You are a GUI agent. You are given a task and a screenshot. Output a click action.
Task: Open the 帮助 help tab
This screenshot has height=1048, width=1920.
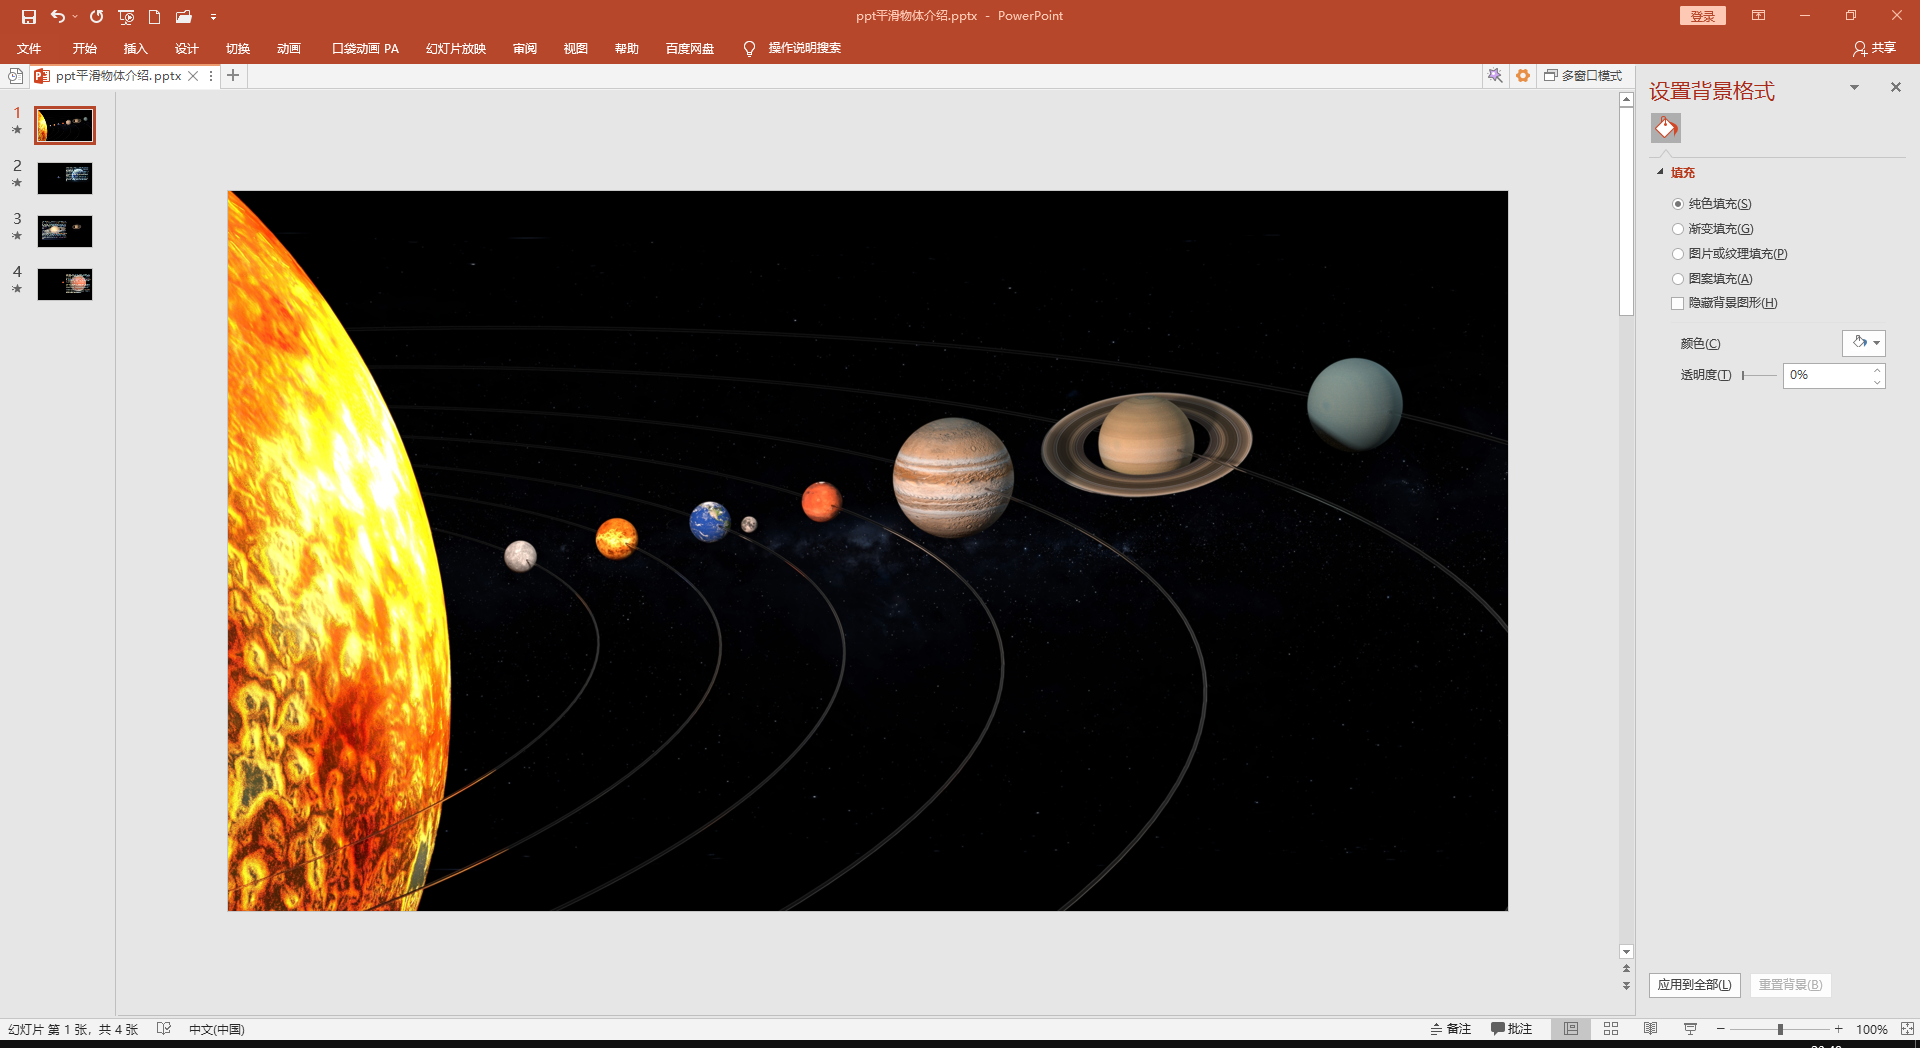click(x=626, y=48)
